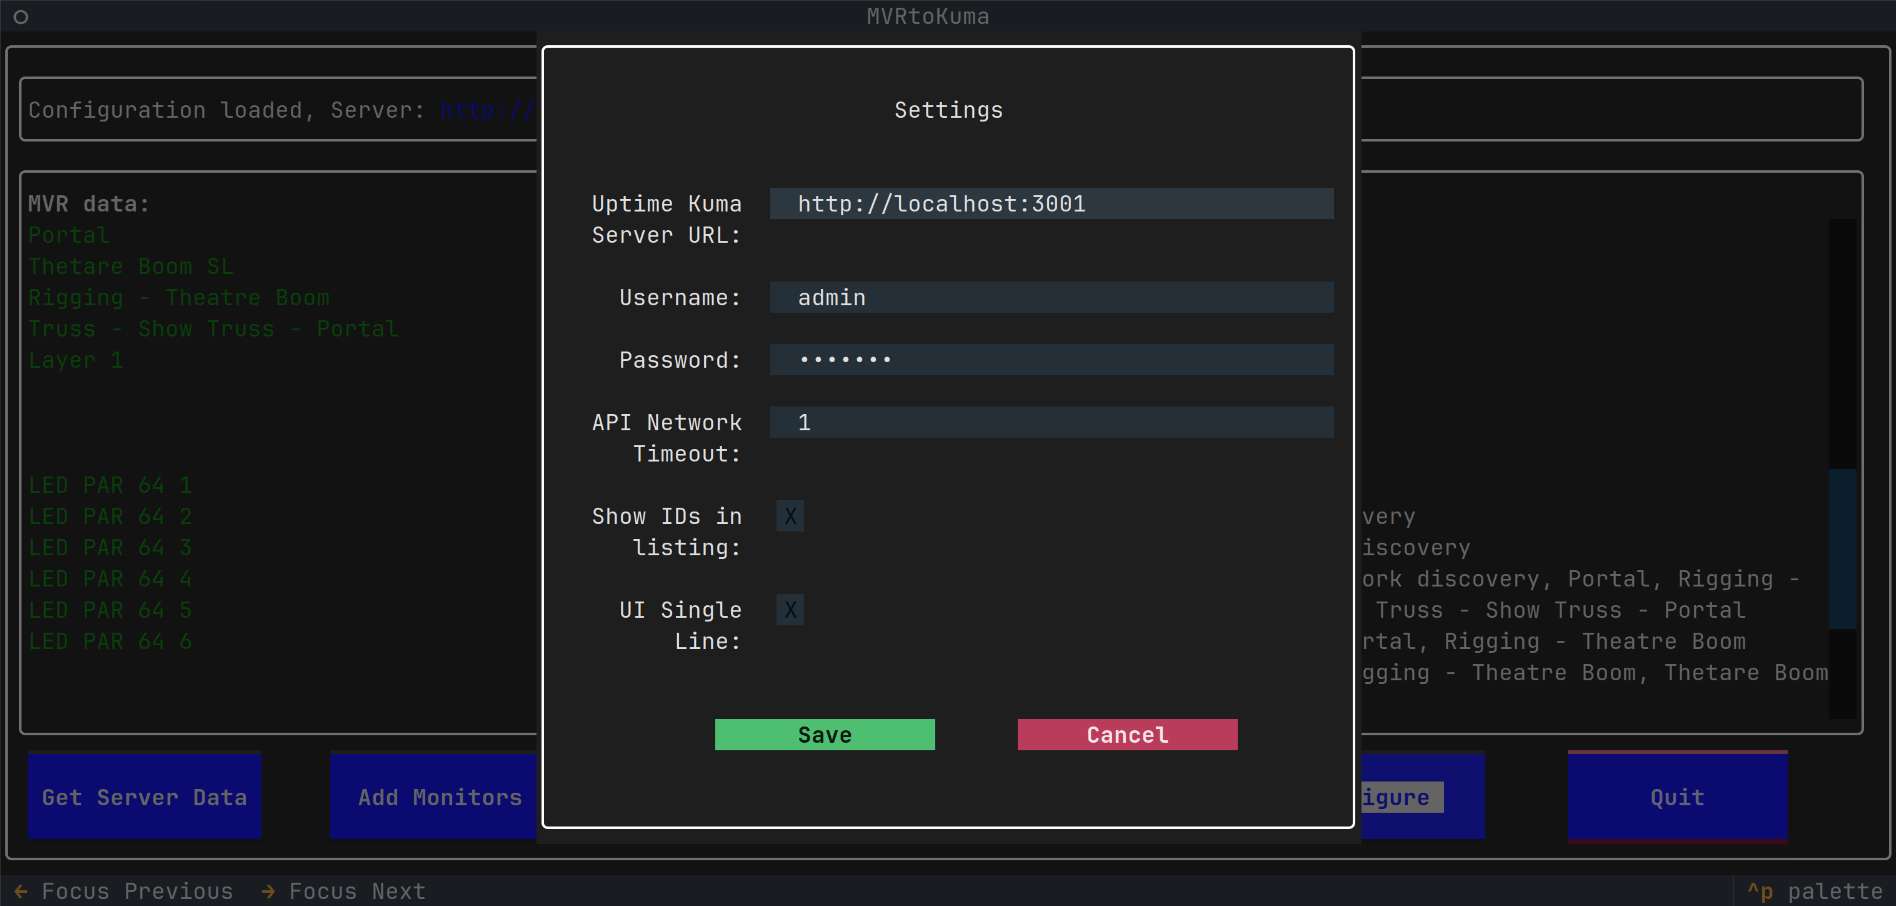Screen dimensions: 1896x906
Task: Click the Cancel button in Settings
Action: click(x=1127, y=735)
